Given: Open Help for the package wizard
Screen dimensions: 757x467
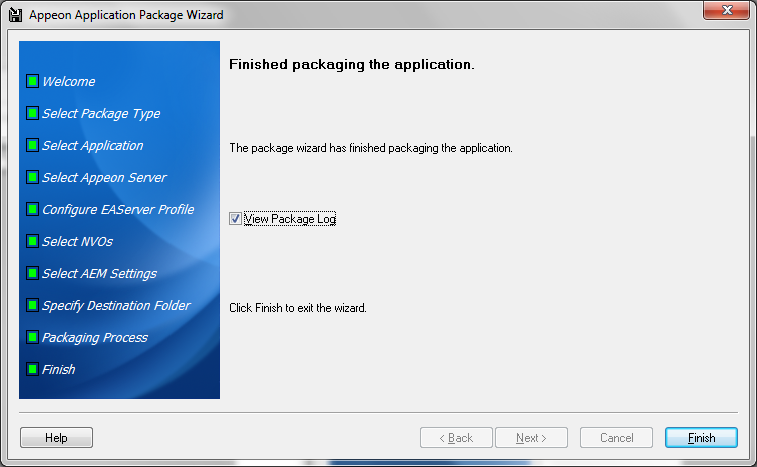Looking at the screenshot, I should click(56, 438).
